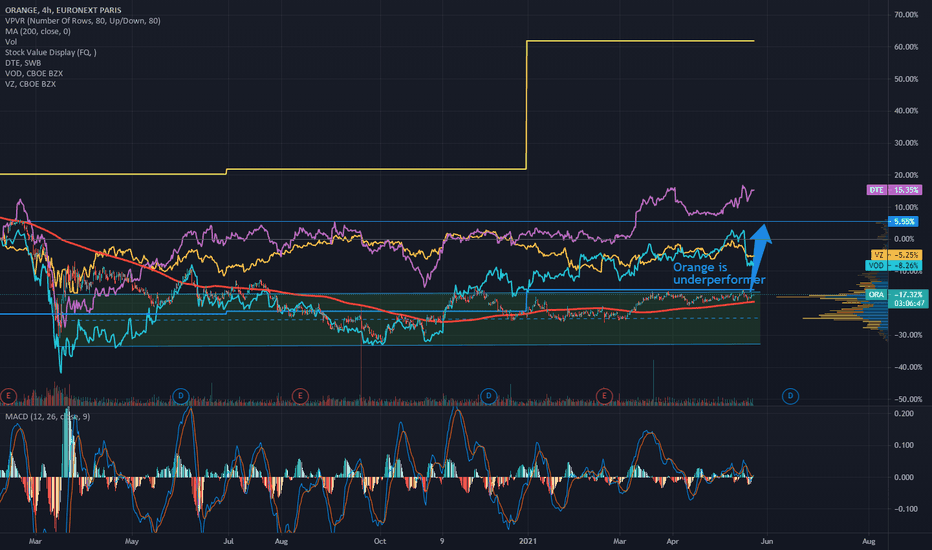
Task: Click the ORA -17.32% price label
Action: 897,295
